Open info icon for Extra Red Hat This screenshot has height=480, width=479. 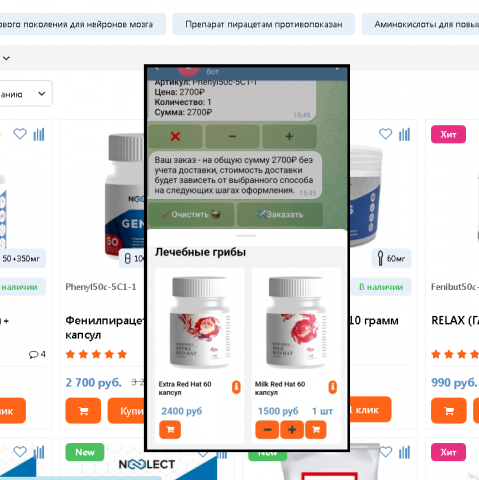tap(236, 387)
